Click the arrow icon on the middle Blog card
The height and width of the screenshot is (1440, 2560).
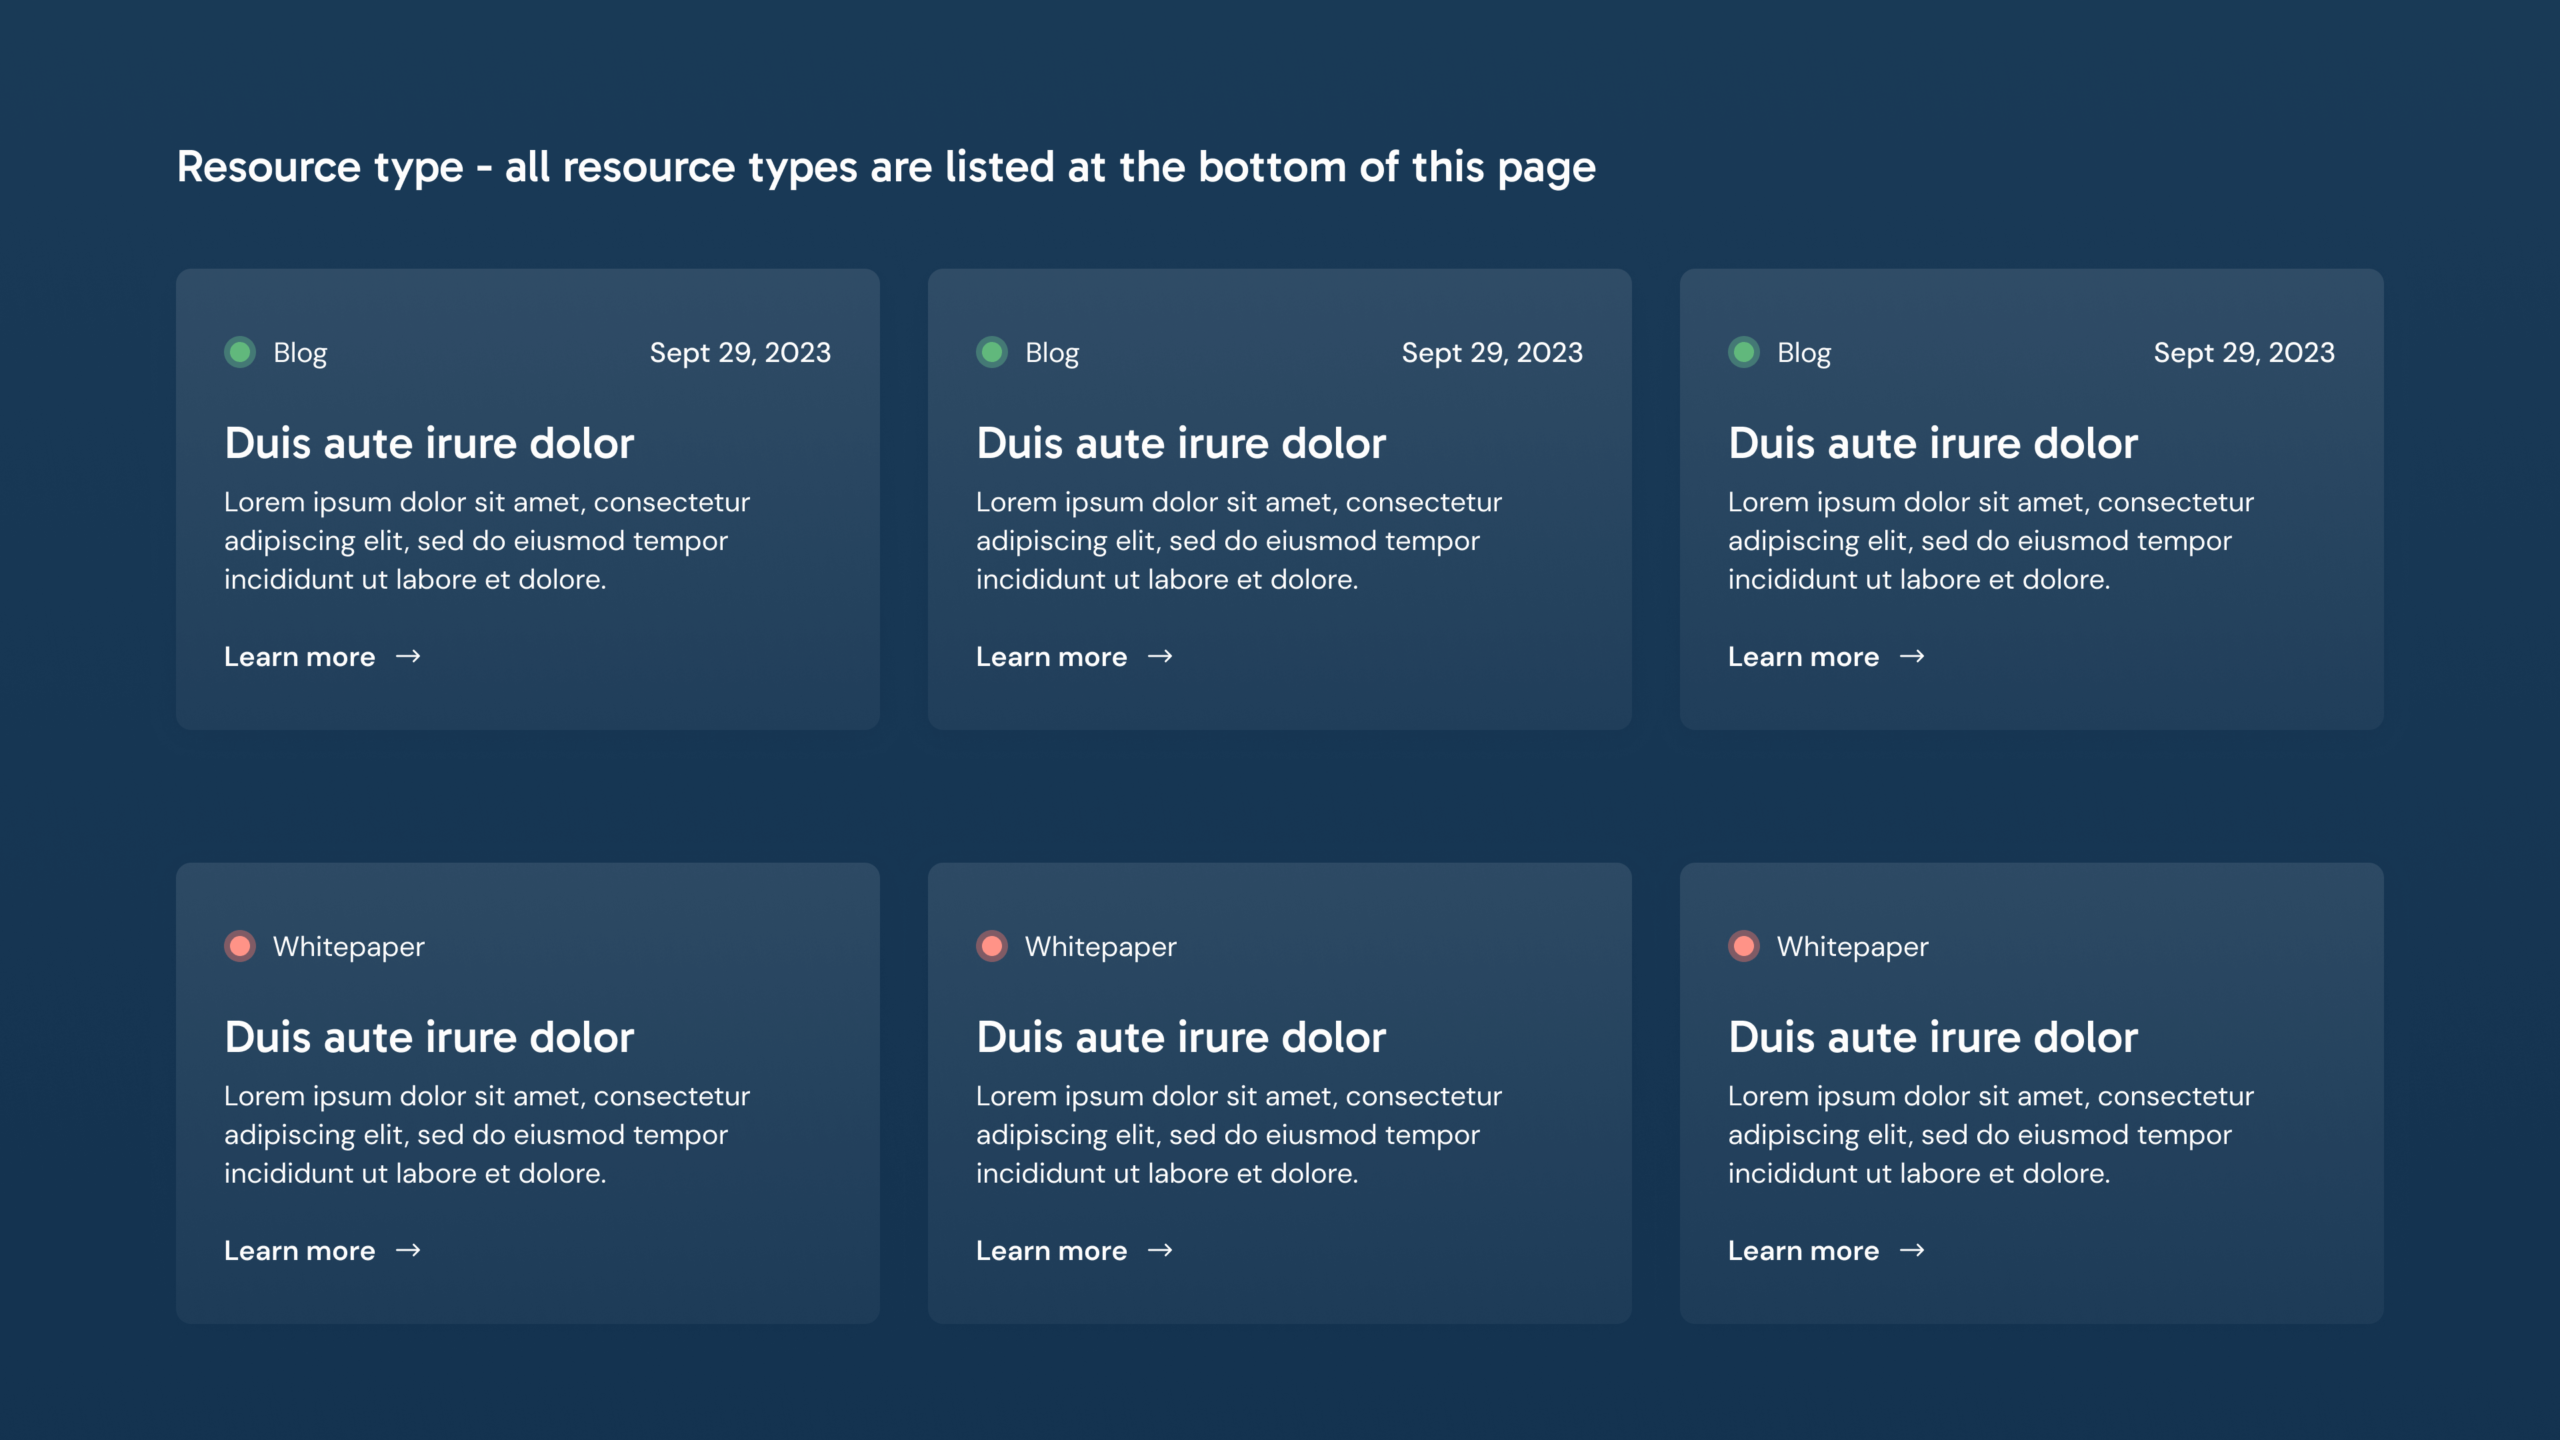1160,657
